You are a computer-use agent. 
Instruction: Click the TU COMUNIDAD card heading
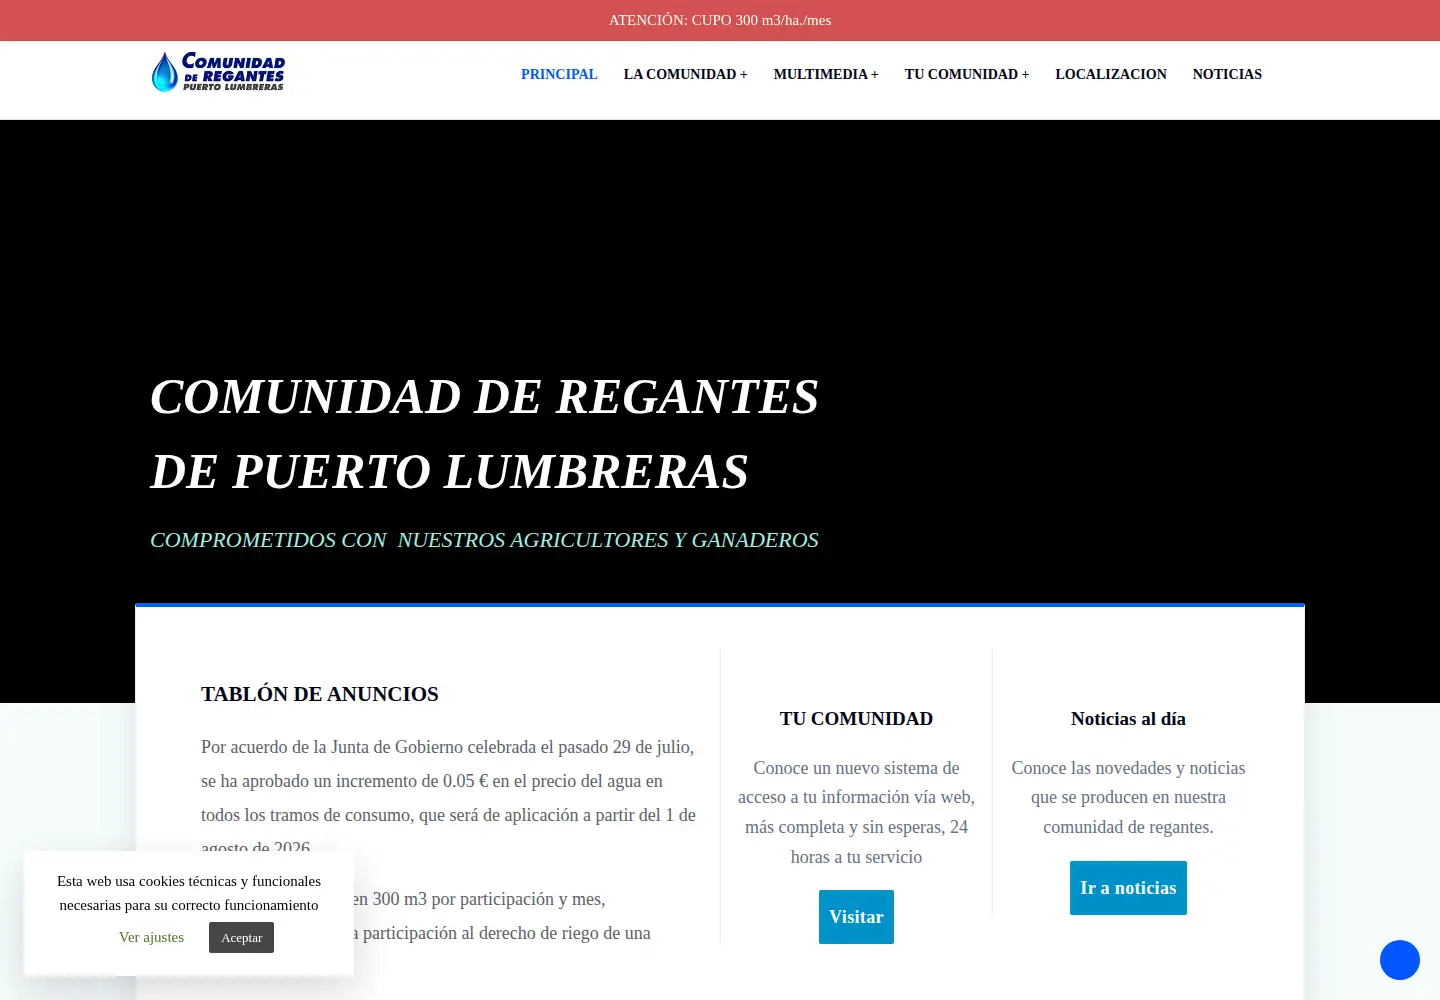pyautogui.click(x=856, y=719)
